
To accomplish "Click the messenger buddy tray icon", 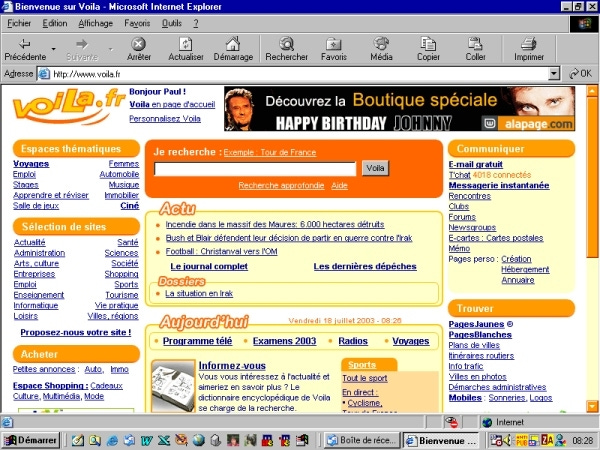I will point(561,440).
